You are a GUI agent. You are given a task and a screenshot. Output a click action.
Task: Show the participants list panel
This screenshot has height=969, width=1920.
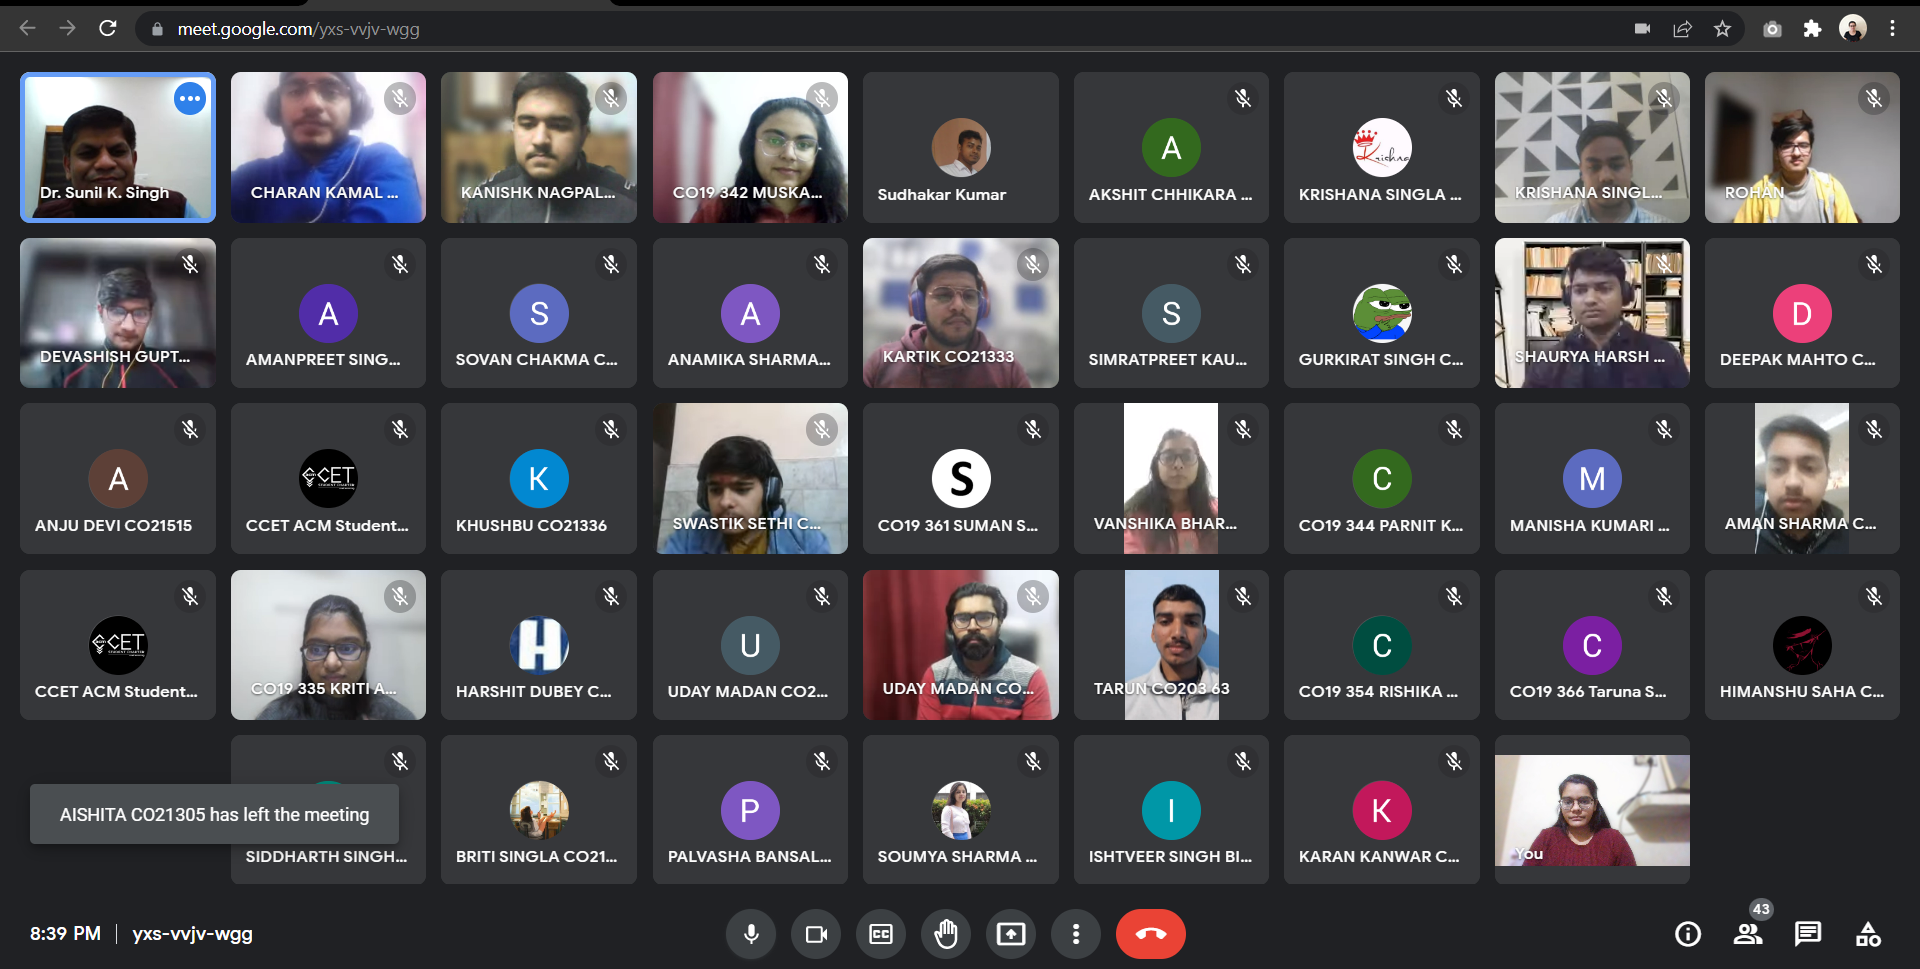pos(1748,934)
